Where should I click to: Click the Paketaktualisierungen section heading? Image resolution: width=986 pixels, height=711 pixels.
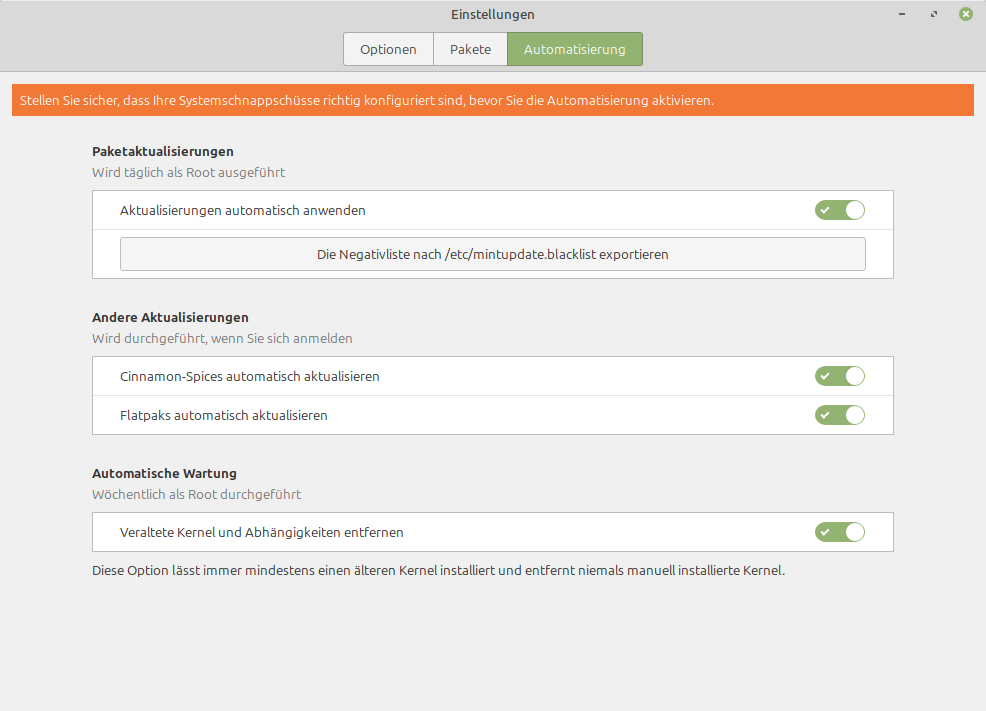pyautogui.click(x=162, y=151)
